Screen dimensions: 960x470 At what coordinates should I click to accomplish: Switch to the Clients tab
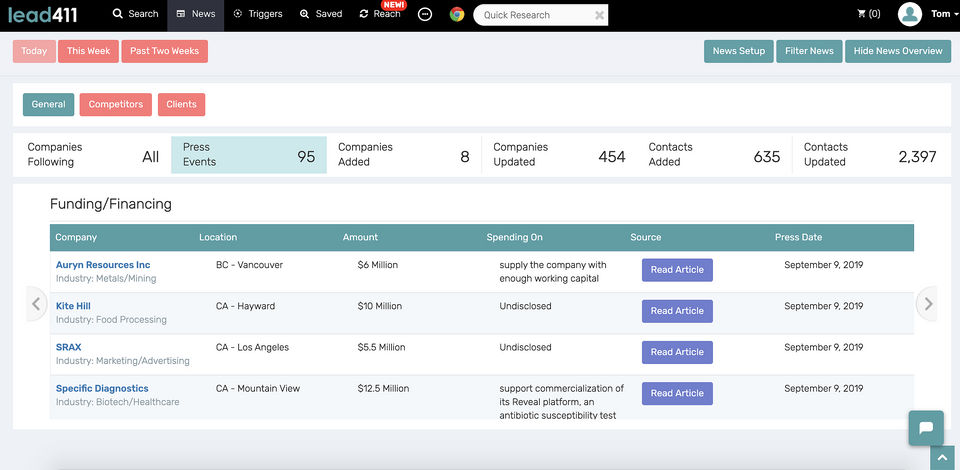pos(181,104)
